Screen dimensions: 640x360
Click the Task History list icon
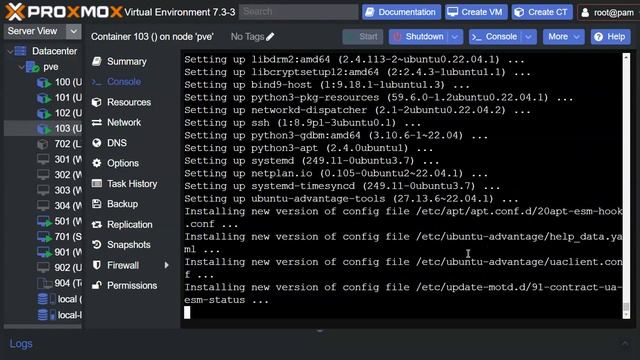tap(97, 183)
